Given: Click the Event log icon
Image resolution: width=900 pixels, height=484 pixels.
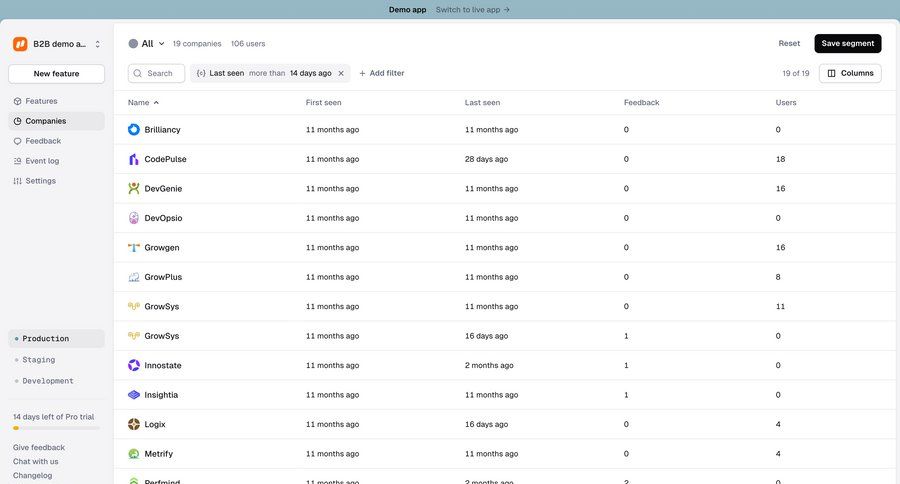Looking at the screenshot, I should (x=17, y=161).
